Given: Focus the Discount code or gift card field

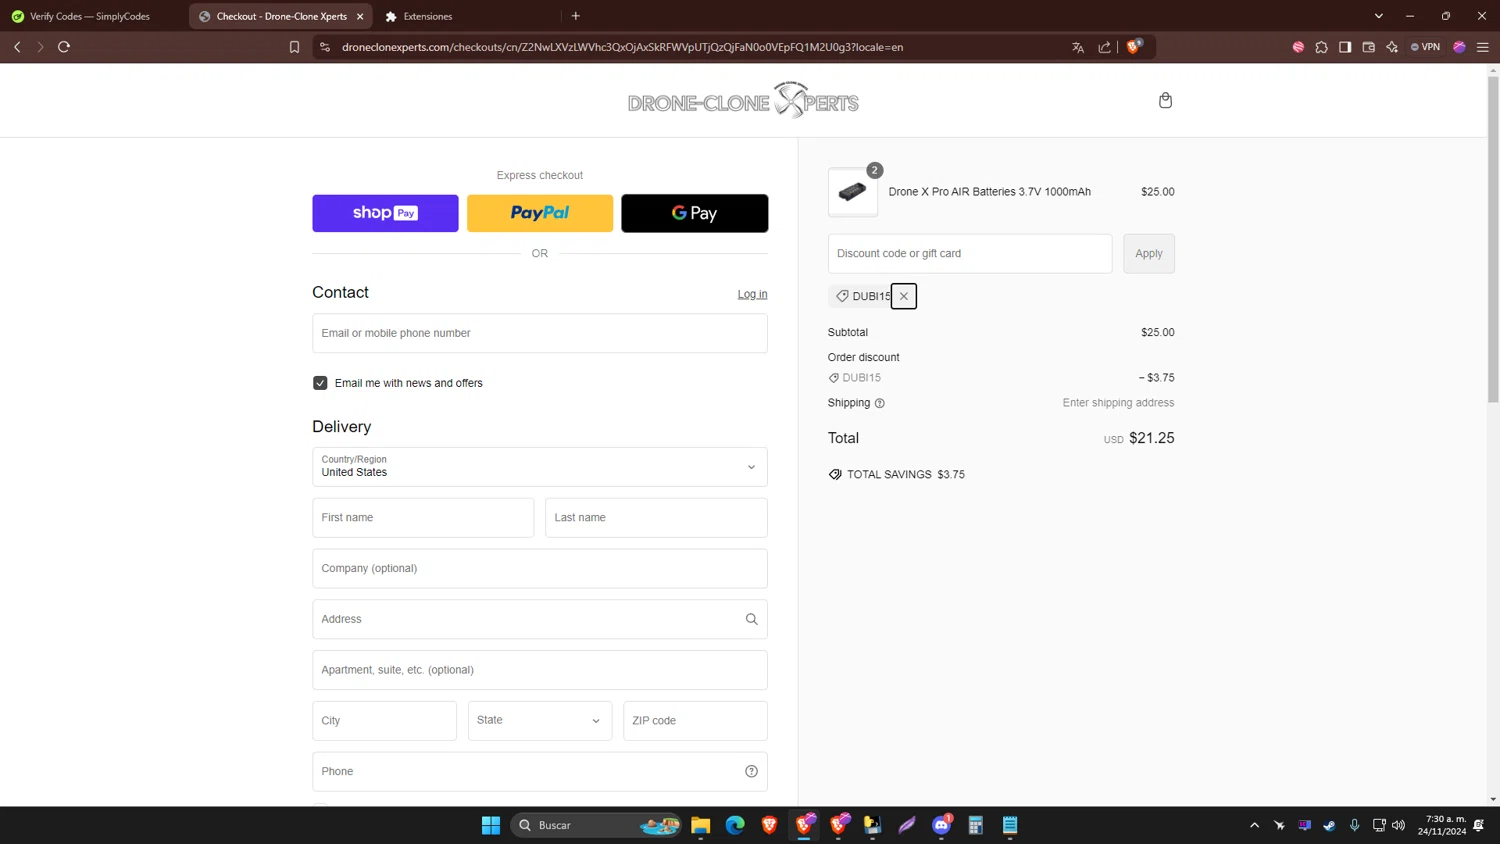Looking at the screenshot, I should (x=970, y=254).
